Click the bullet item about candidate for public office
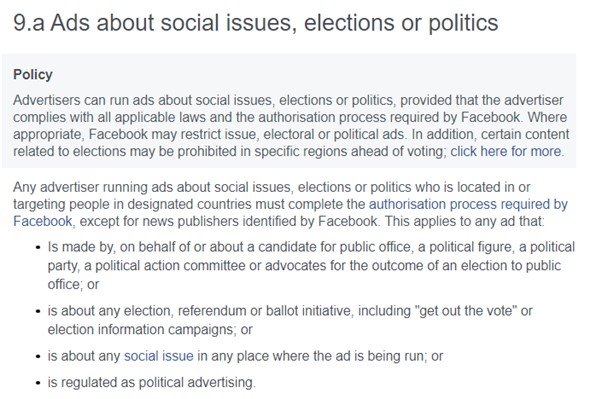Image resolution: width=602 pixels, height=399 pixels. pyautogui.click(x=311, y=265)
